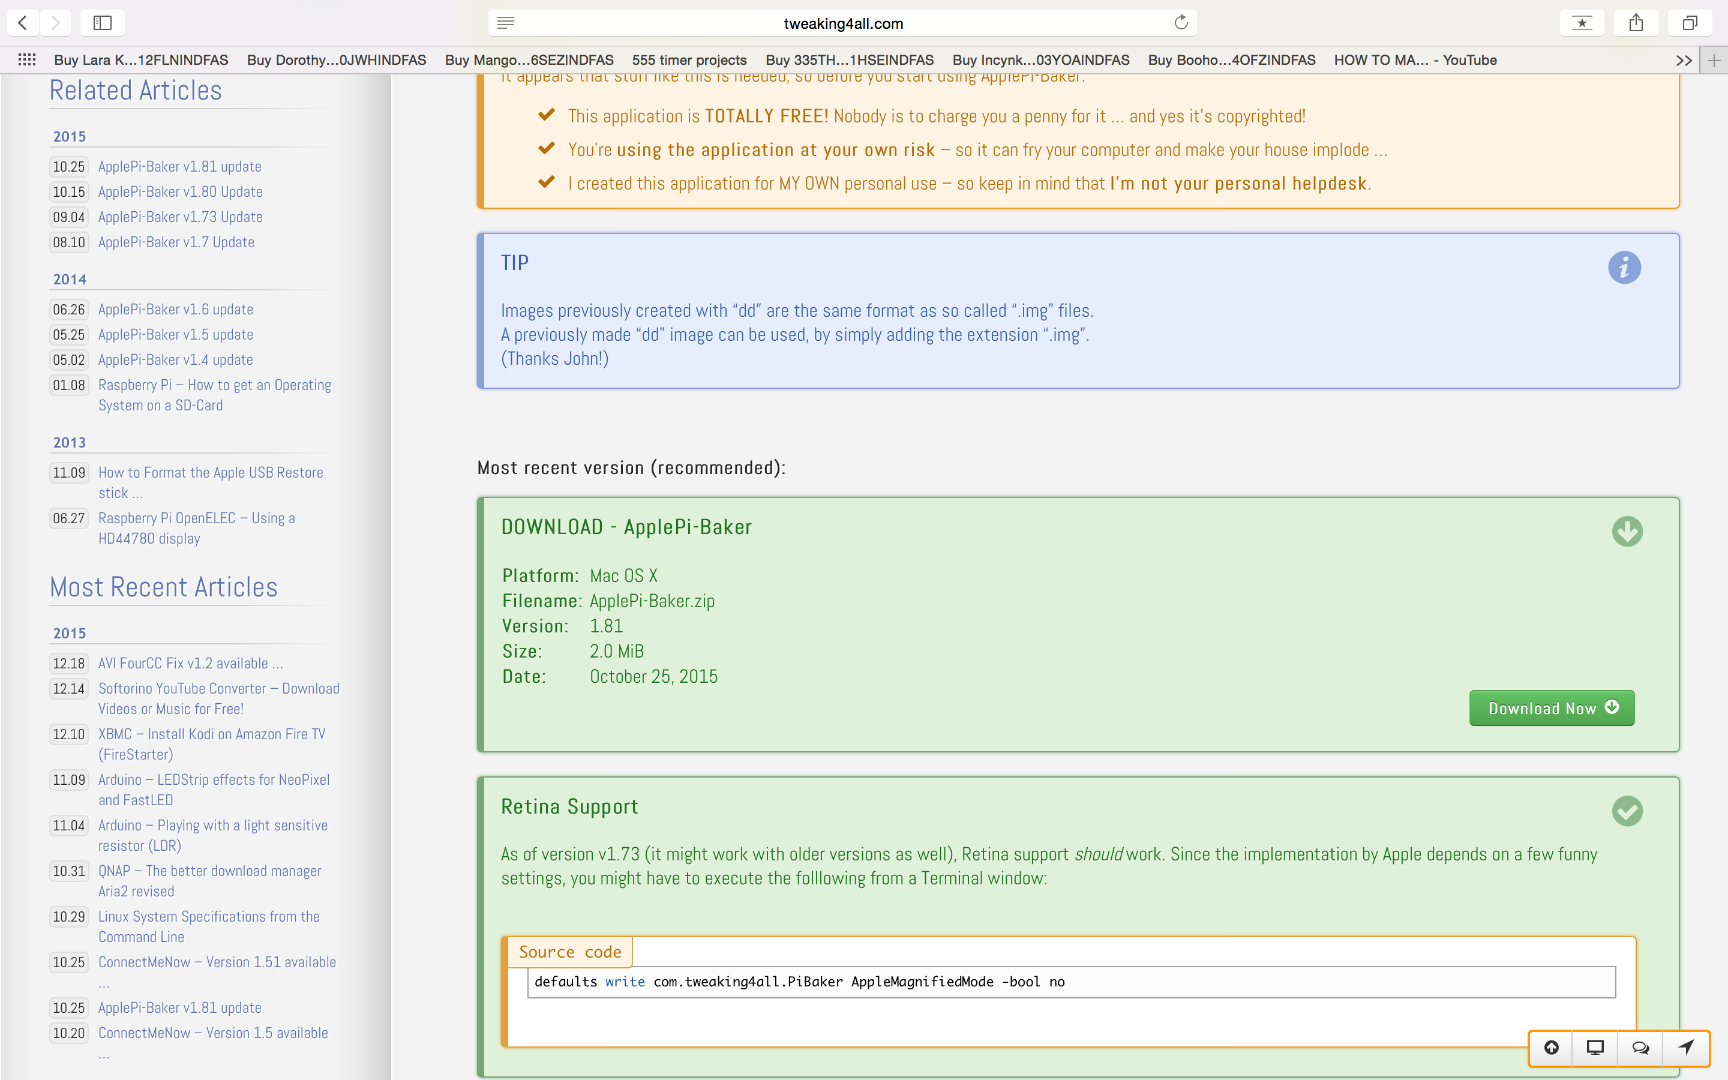
Task: Click the Most Recent Articles heading
Action: (164, 587)
